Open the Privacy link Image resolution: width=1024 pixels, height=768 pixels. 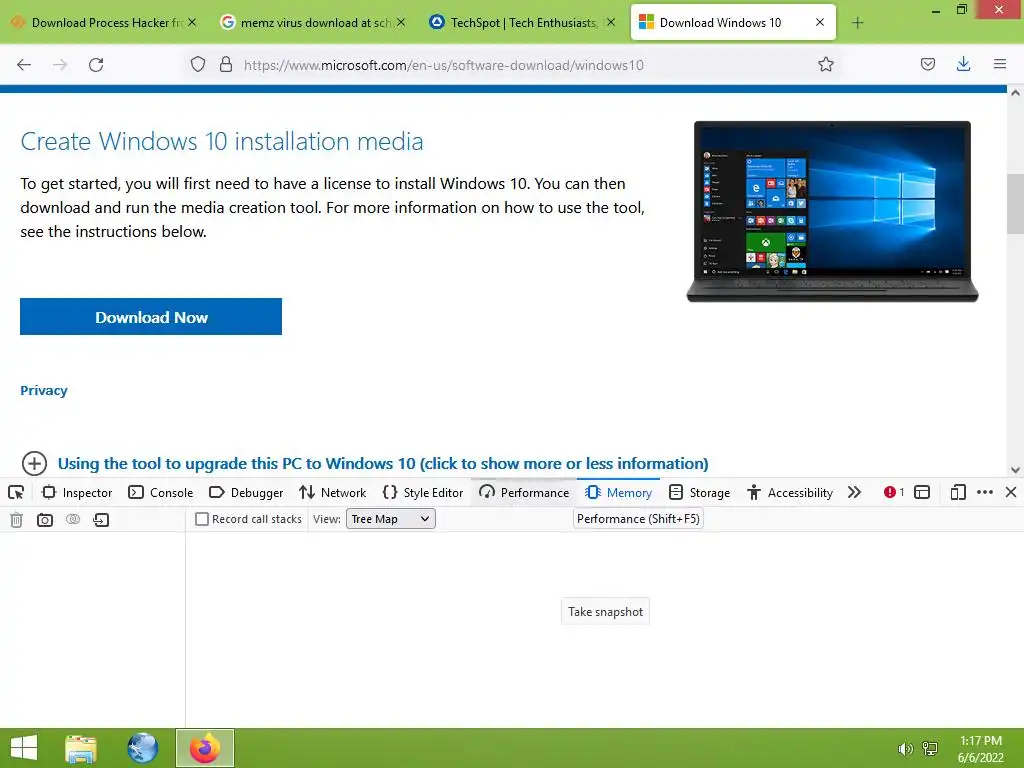point(44,391)
